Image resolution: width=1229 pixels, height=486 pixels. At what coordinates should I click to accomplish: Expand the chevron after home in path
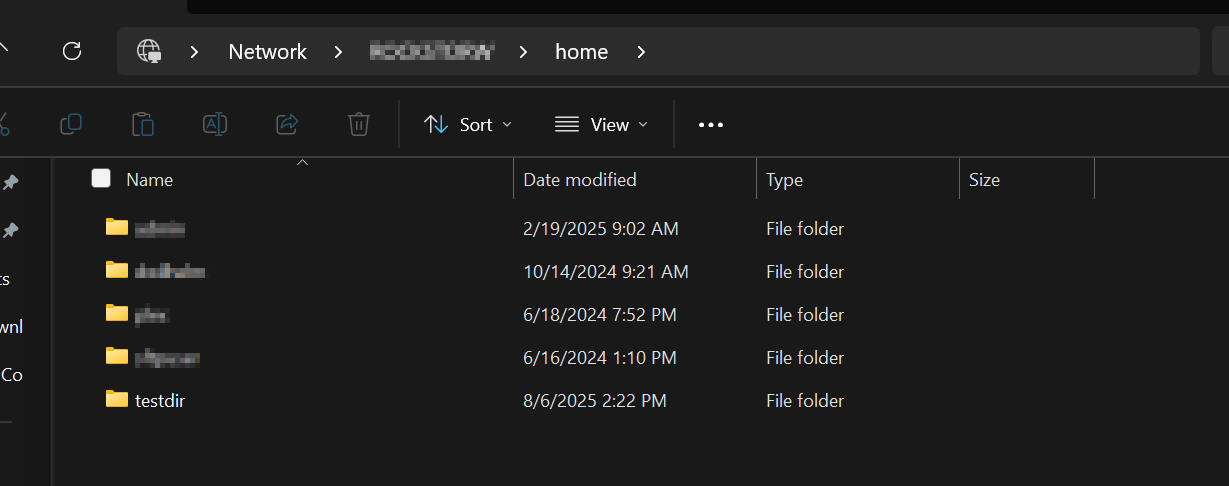[641, 52]
